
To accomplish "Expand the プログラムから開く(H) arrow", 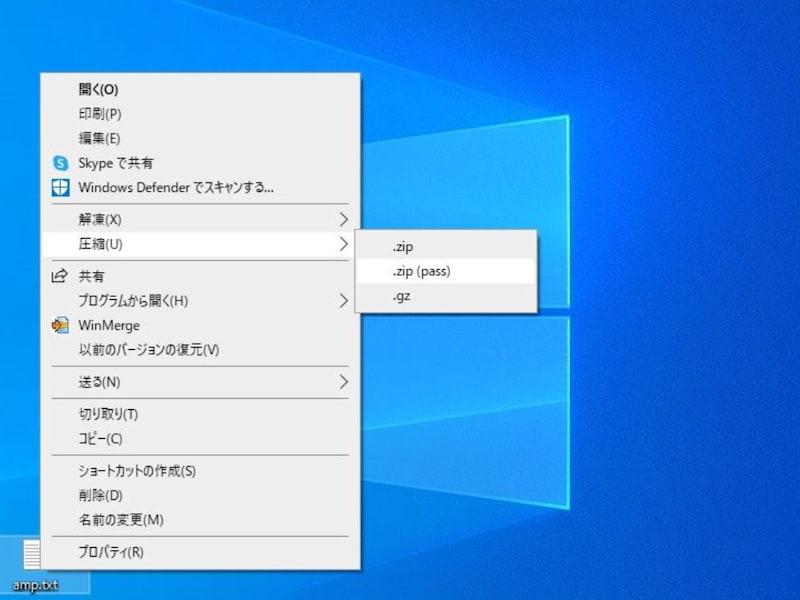I will pyautogui.click(x=344, y=301).
